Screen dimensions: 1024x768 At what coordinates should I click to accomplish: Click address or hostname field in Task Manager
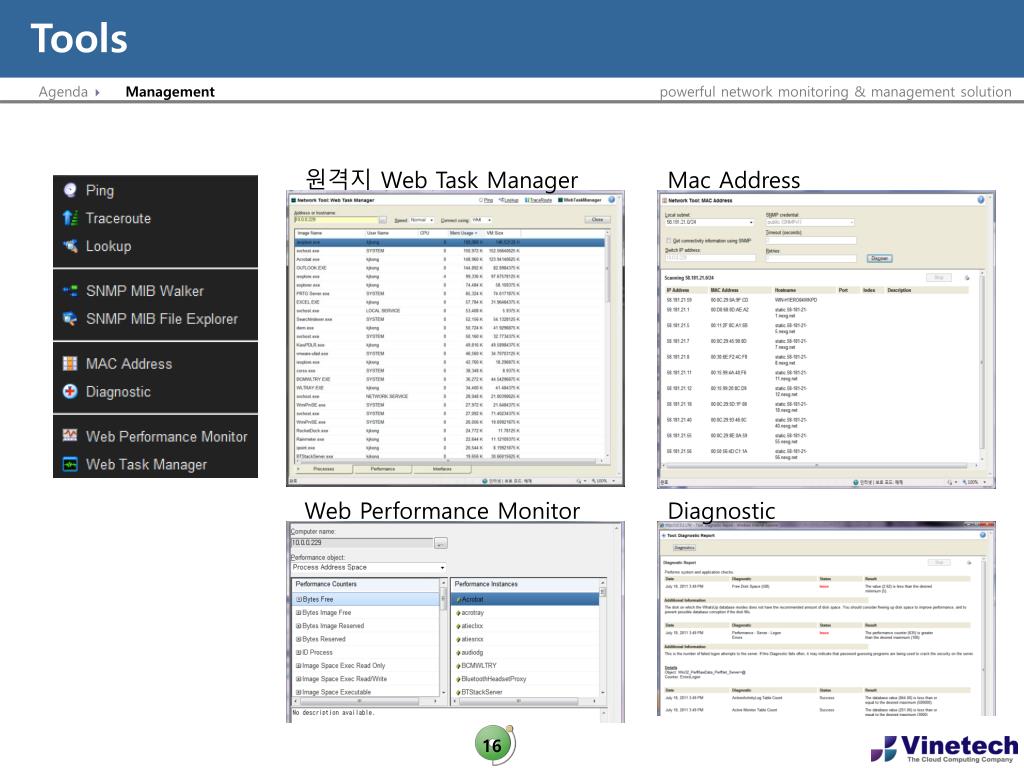pyautogui.click(x=336, y=220)
